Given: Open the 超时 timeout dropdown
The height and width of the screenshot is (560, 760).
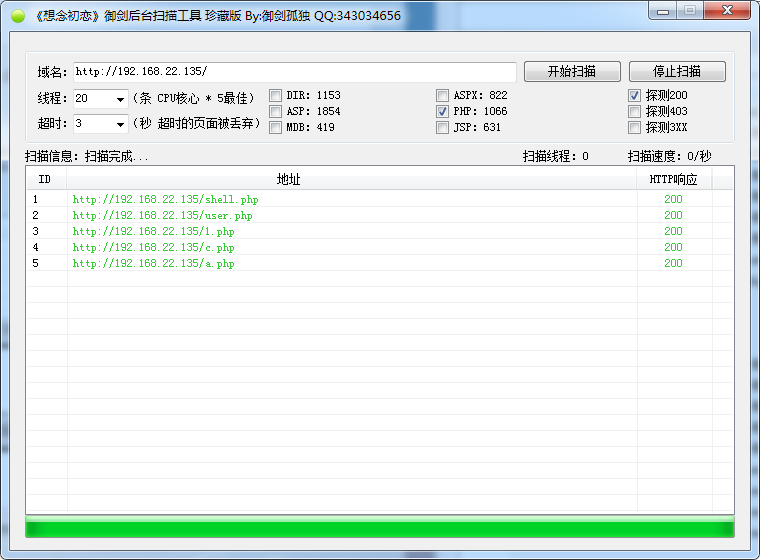Looking at the screenshot, I should [x=120, y=124].
